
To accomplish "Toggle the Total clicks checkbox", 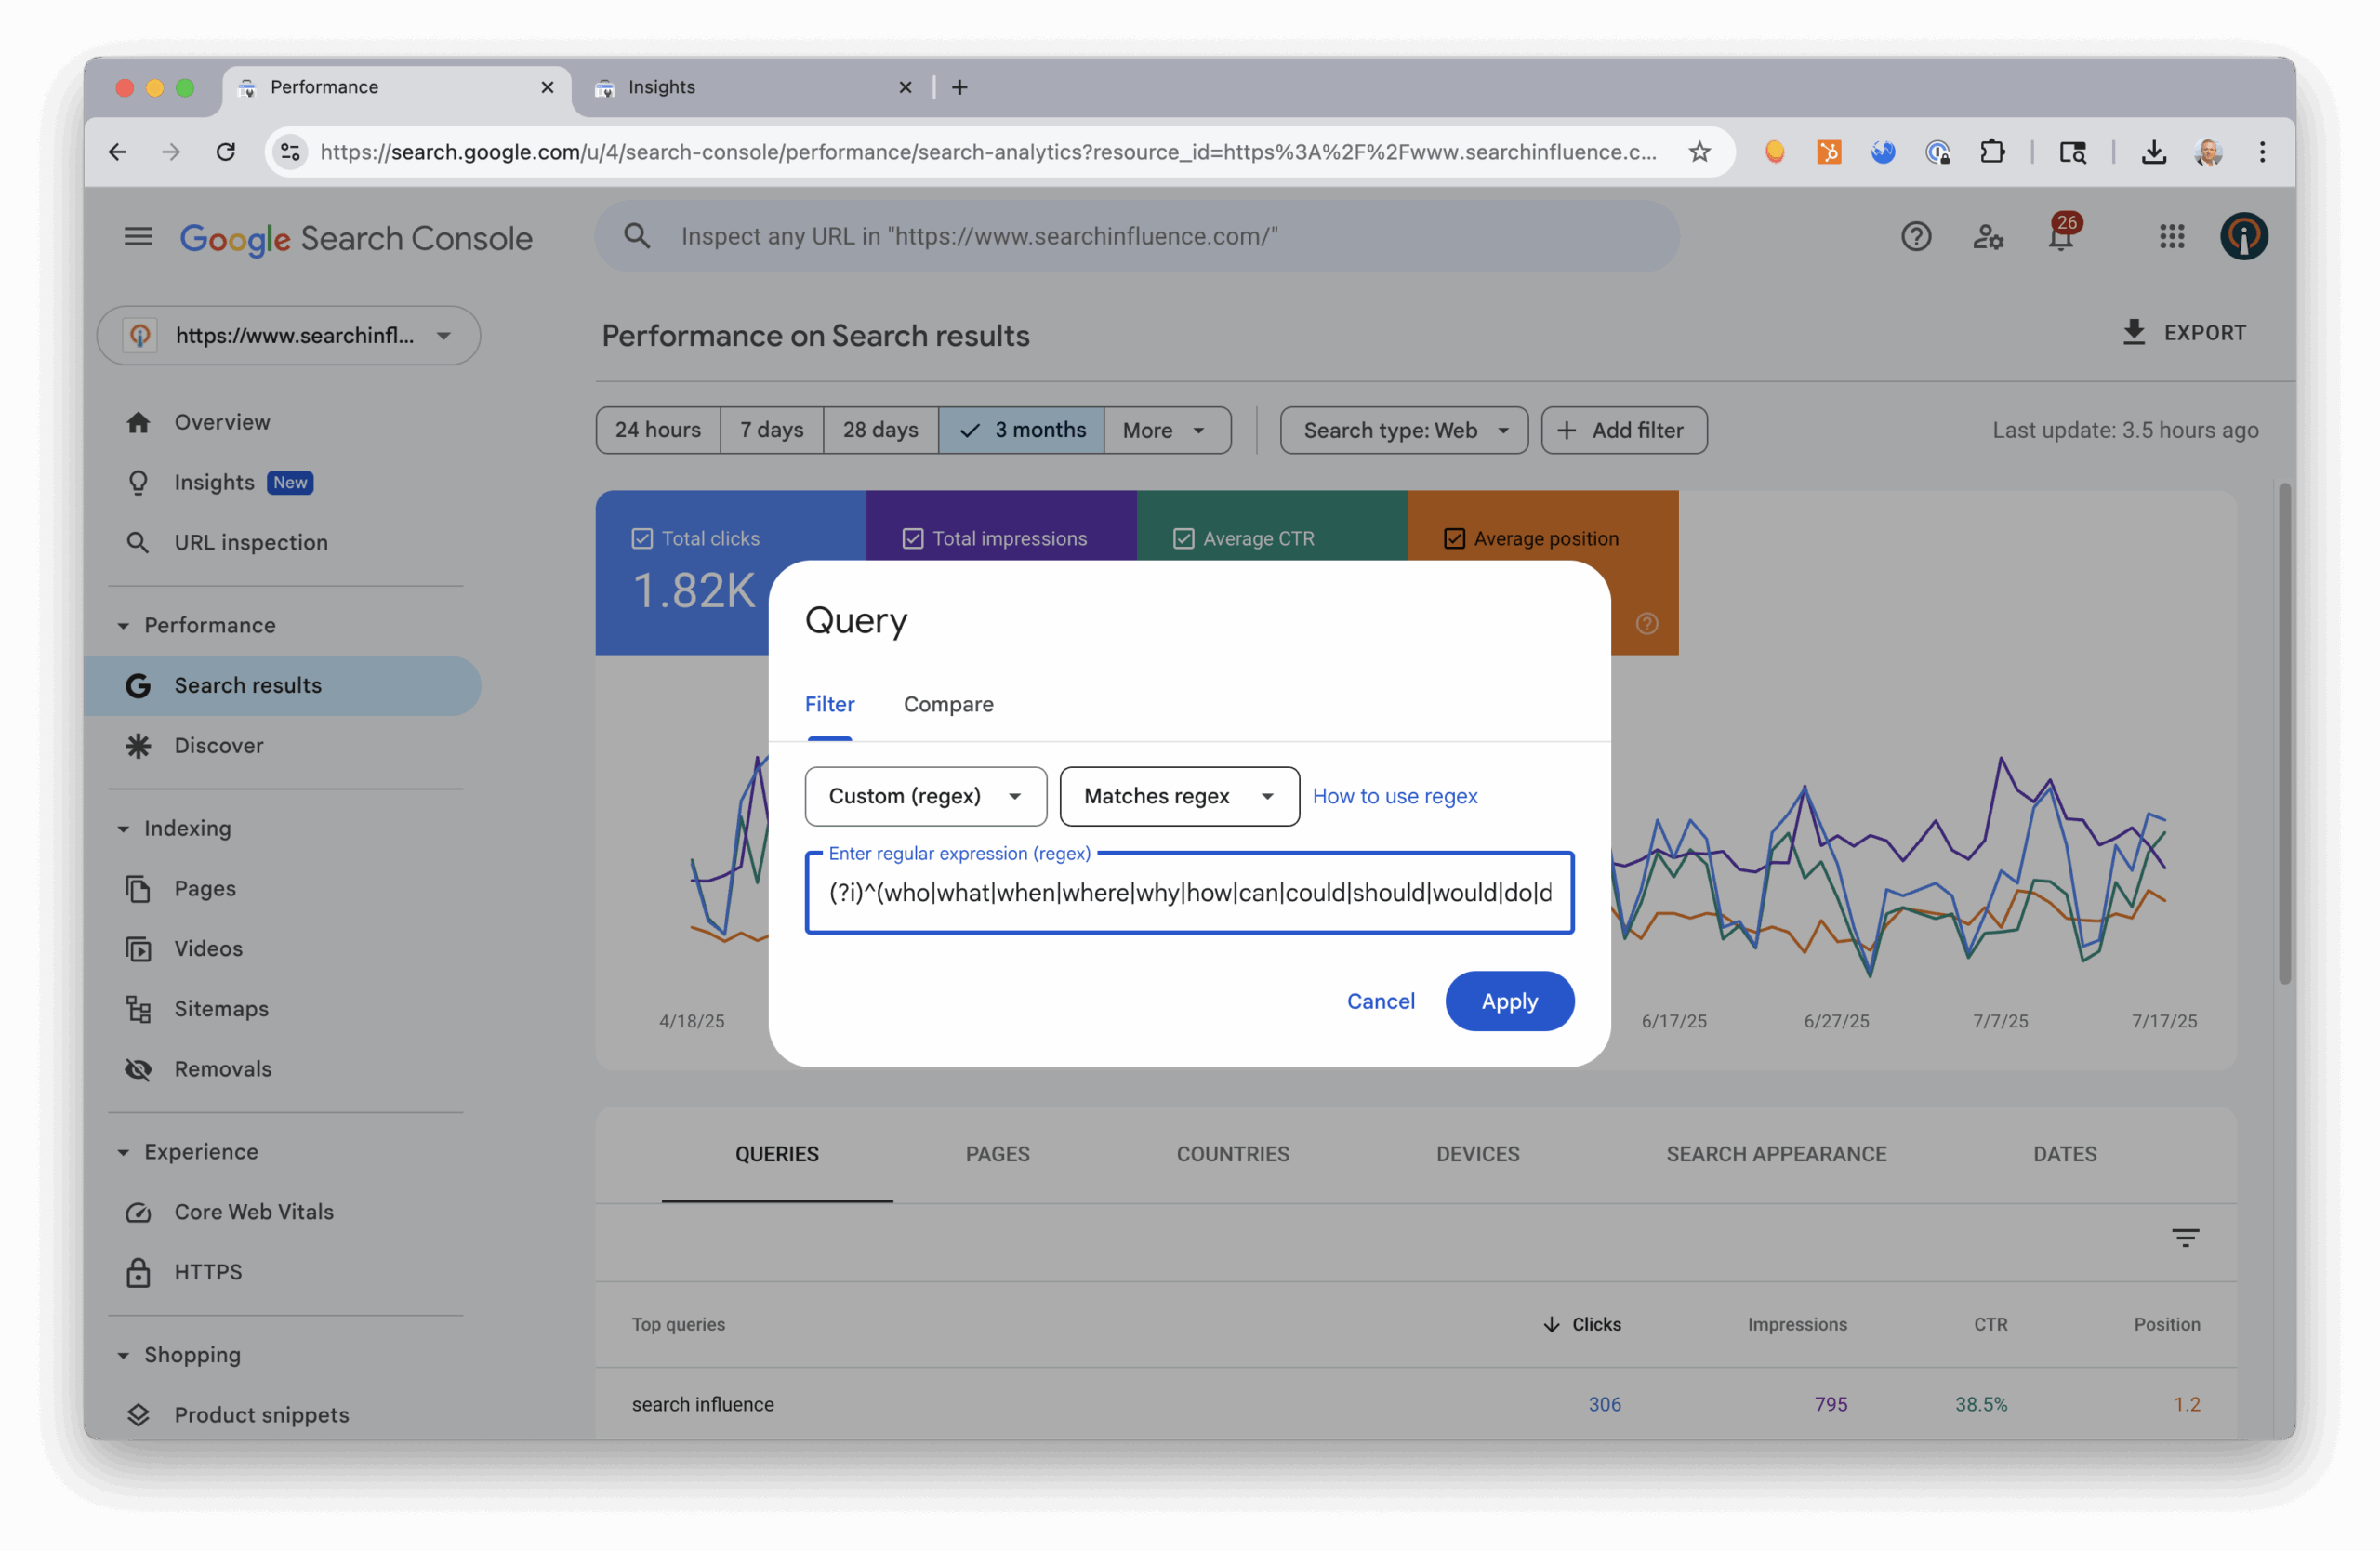I will coord(642,539).
